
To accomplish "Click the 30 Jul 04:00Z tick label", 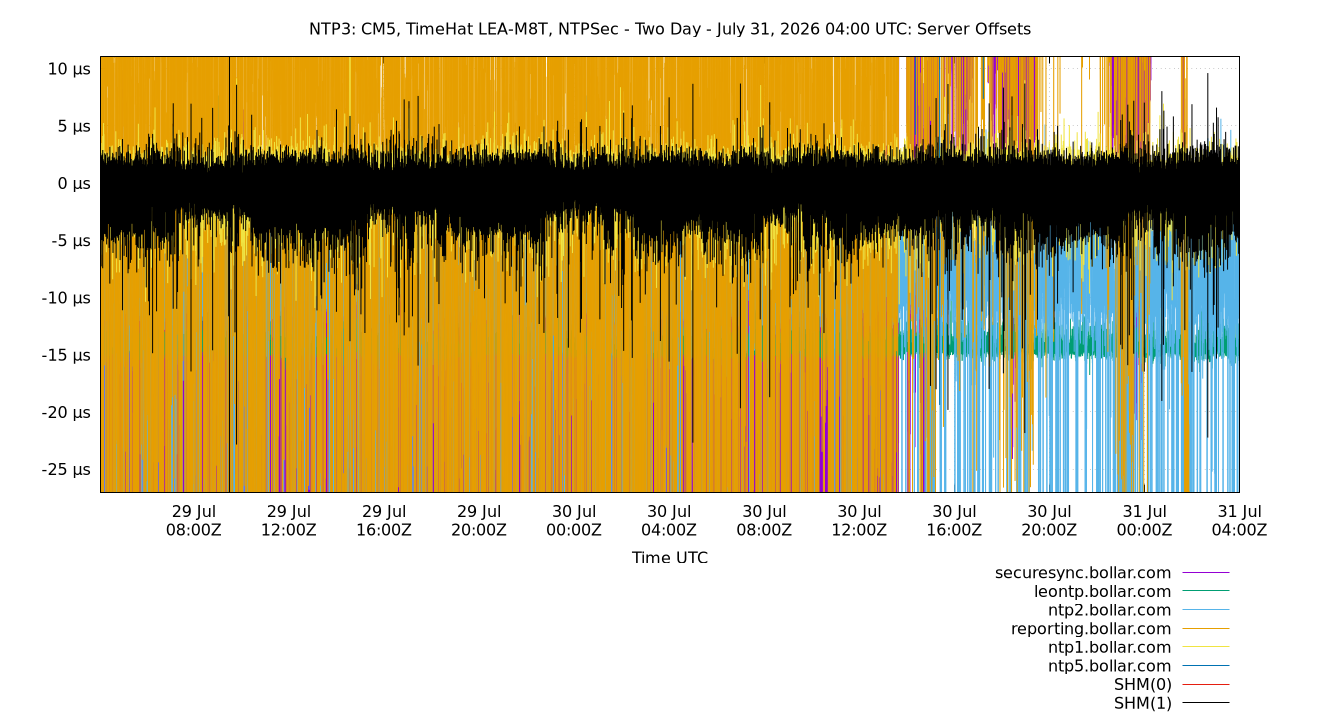I will [x=669, y=521].
